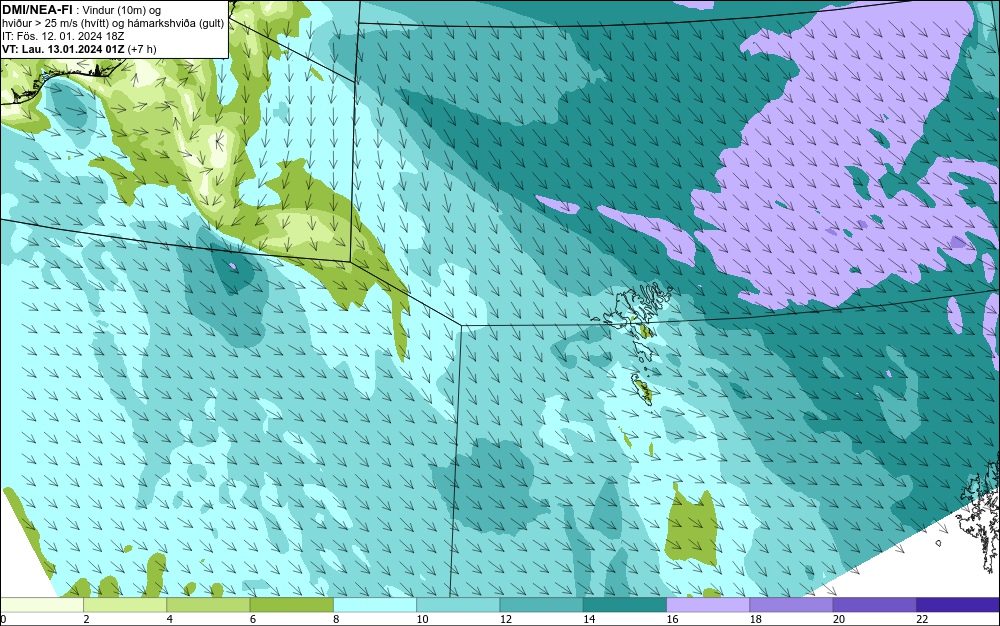Click the 14-16 m/s dark teal legend swatch

(x=625, y=604)
